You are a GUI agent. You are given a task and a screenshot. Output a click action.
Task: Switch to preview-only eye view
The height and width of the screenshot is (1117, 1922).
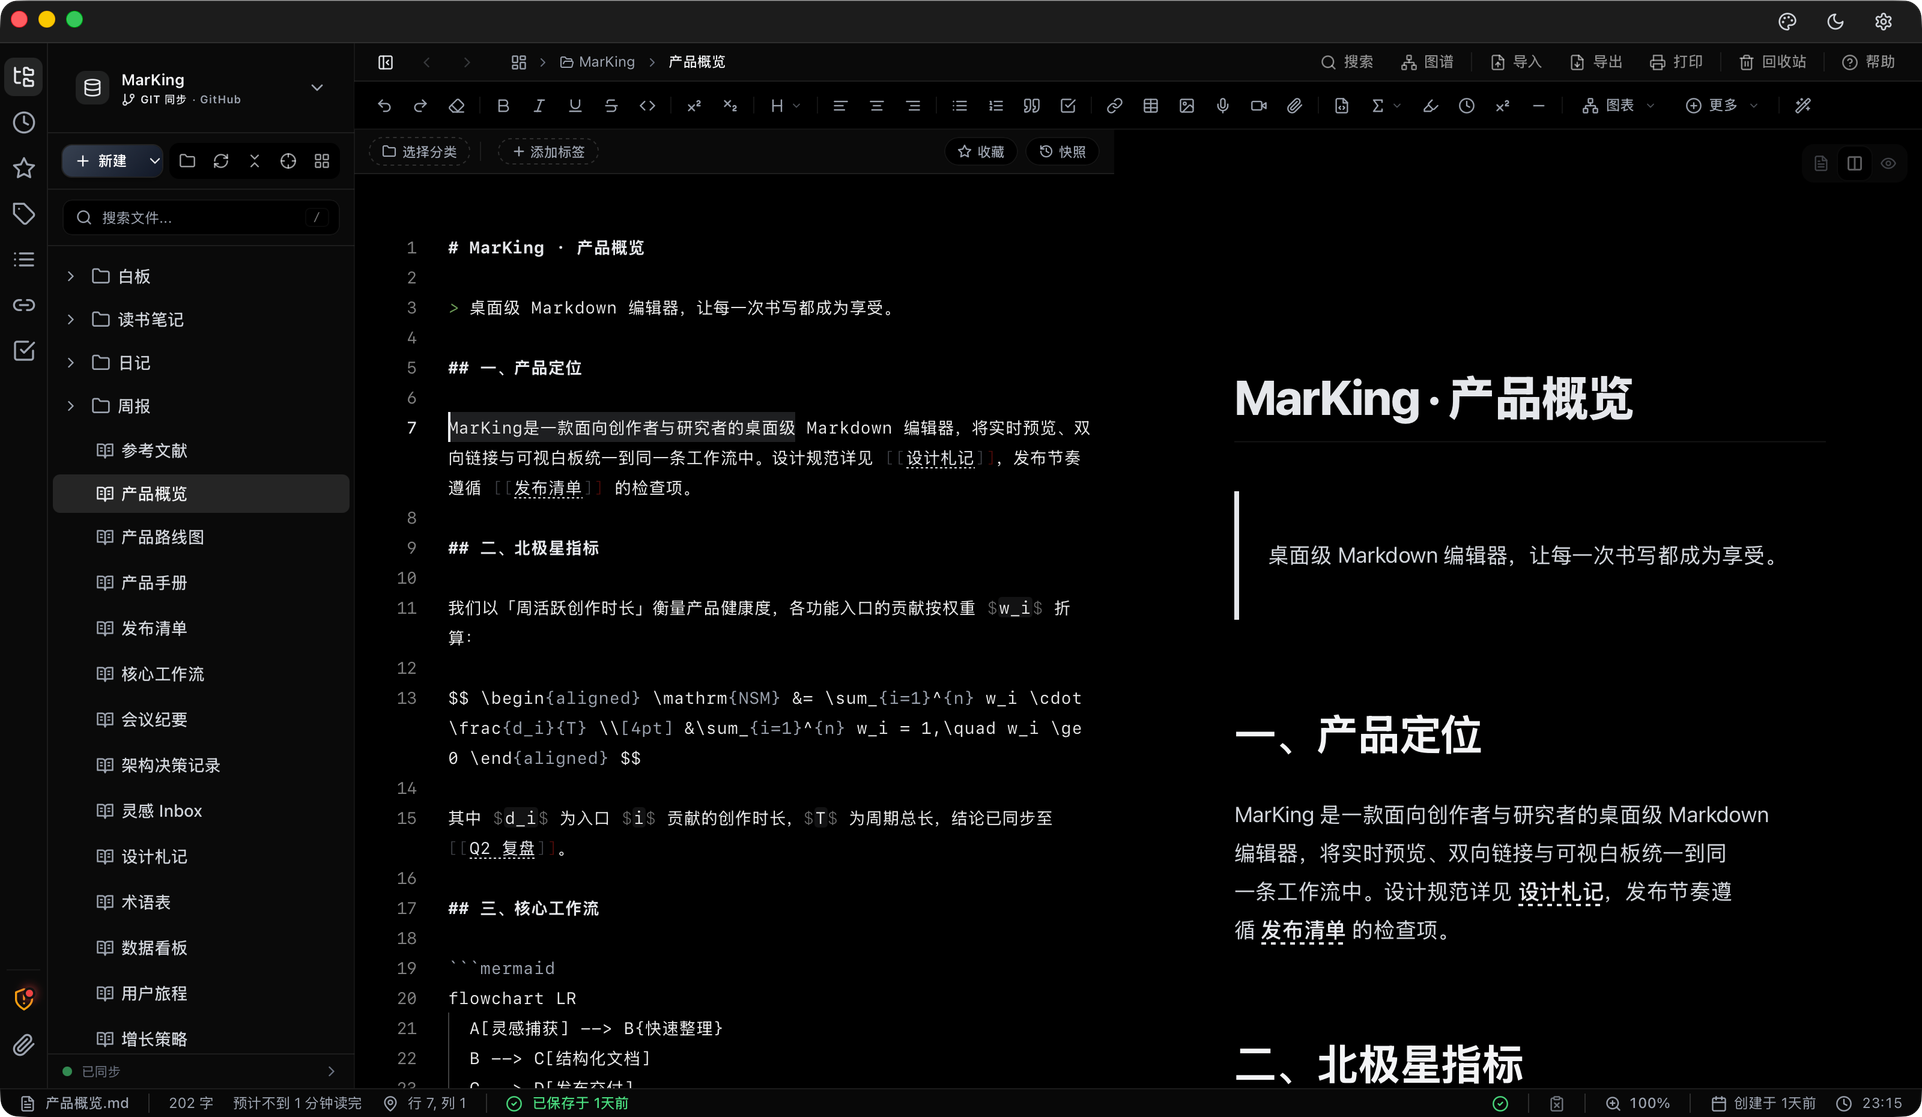[x=1888, y=164]
